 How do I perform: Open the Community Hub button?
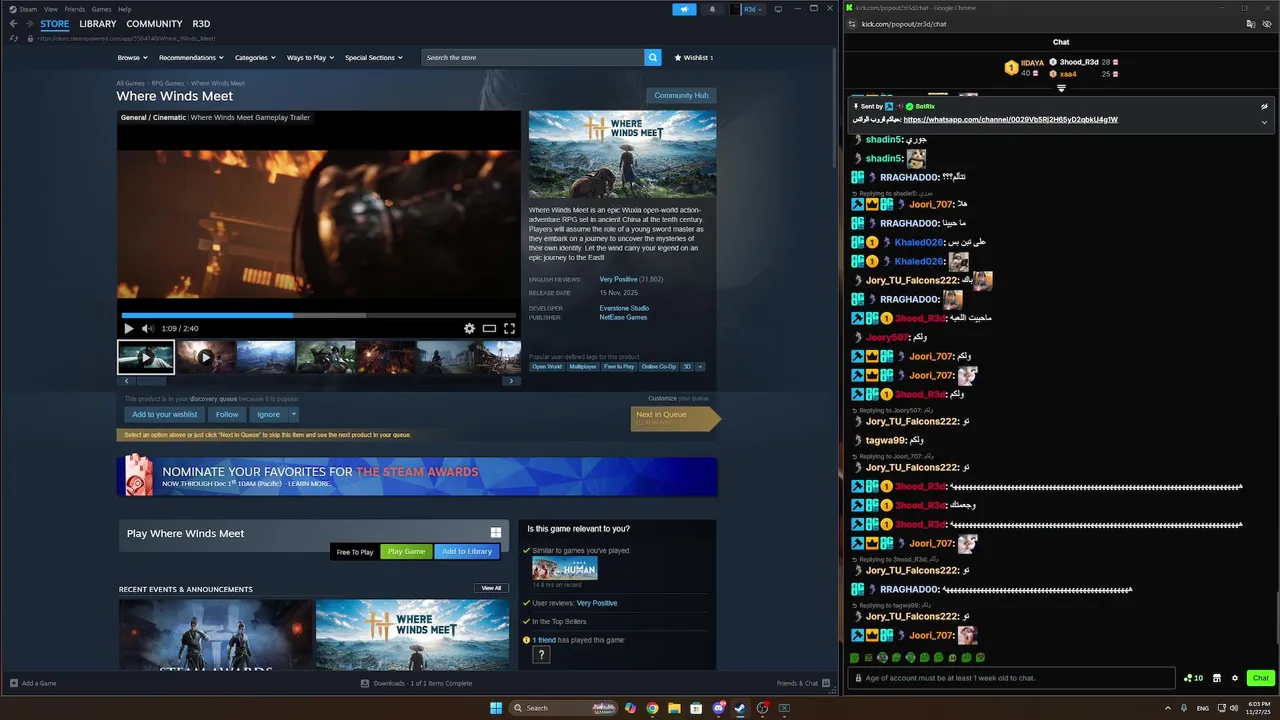click(x=681, y=95)
